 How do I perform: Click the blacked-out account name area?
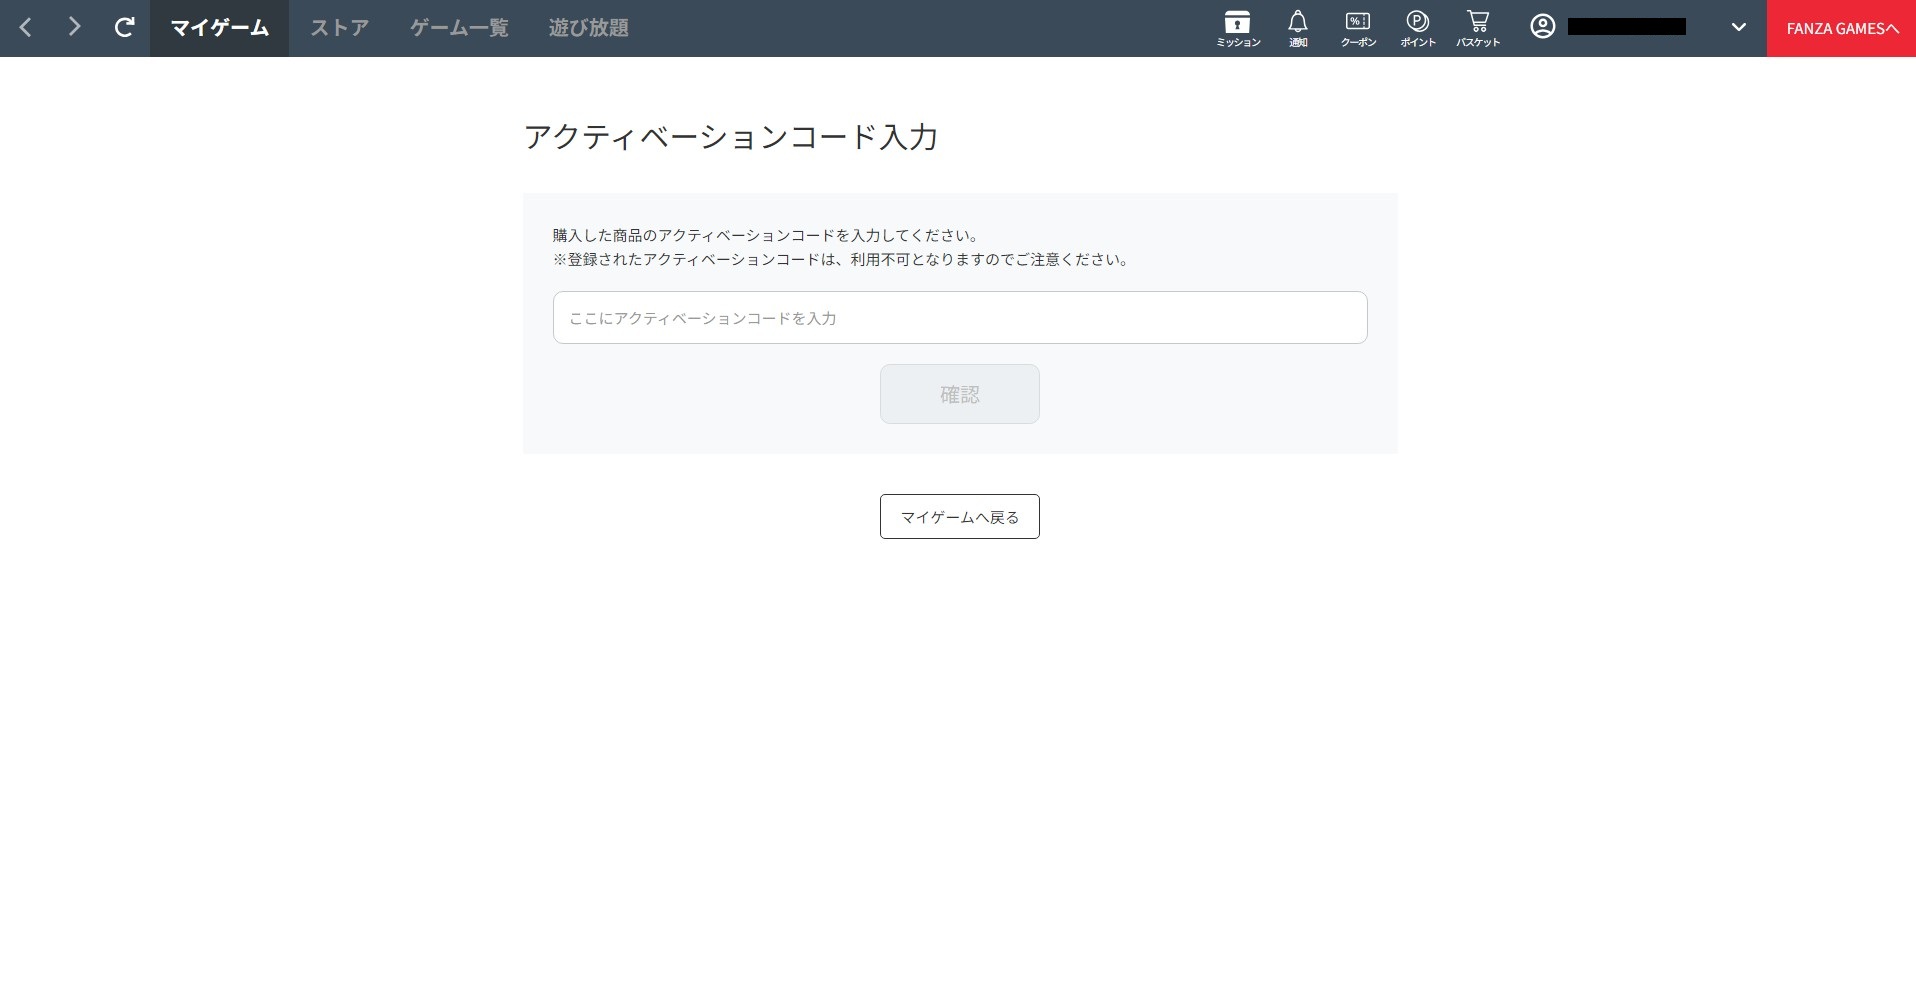[1628, 26]
